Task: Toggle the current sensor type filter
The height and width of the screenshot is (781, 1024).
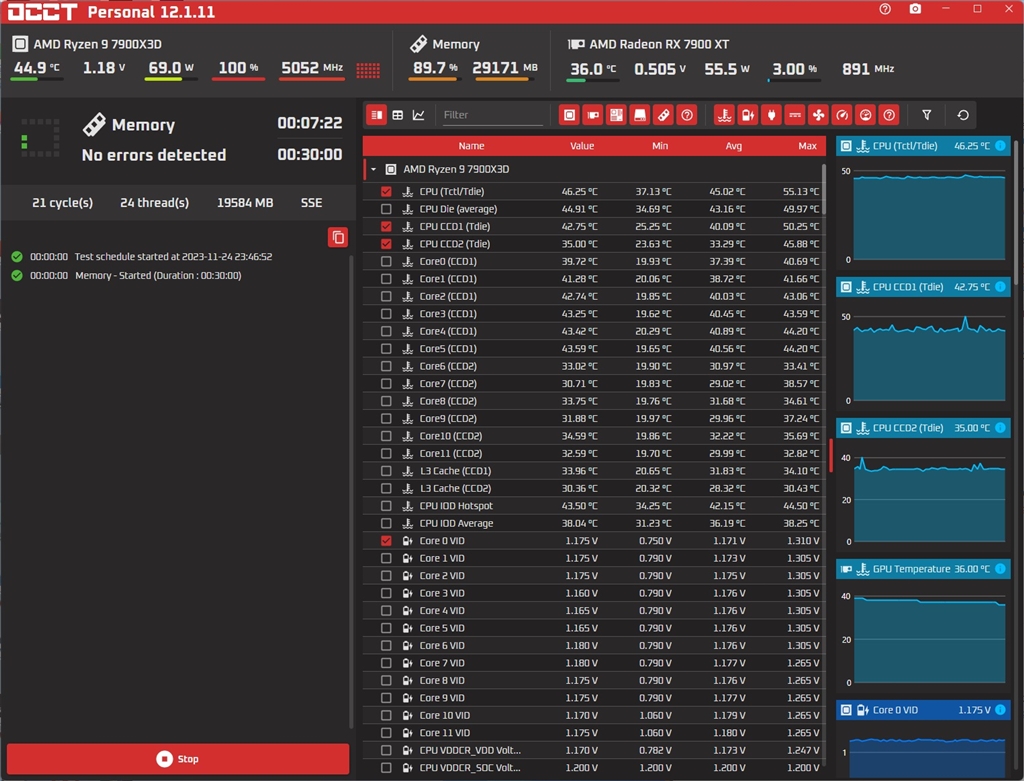Action: click(795, 115)
